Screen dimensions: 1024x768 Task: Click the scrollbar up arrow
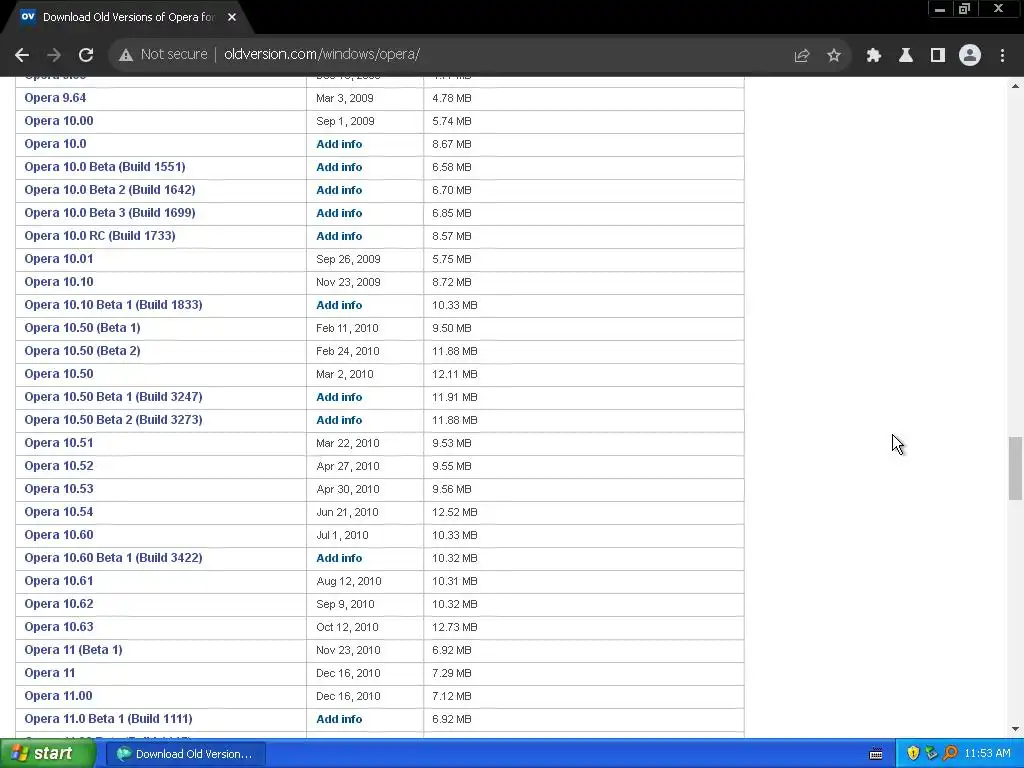coord(1015,86)
